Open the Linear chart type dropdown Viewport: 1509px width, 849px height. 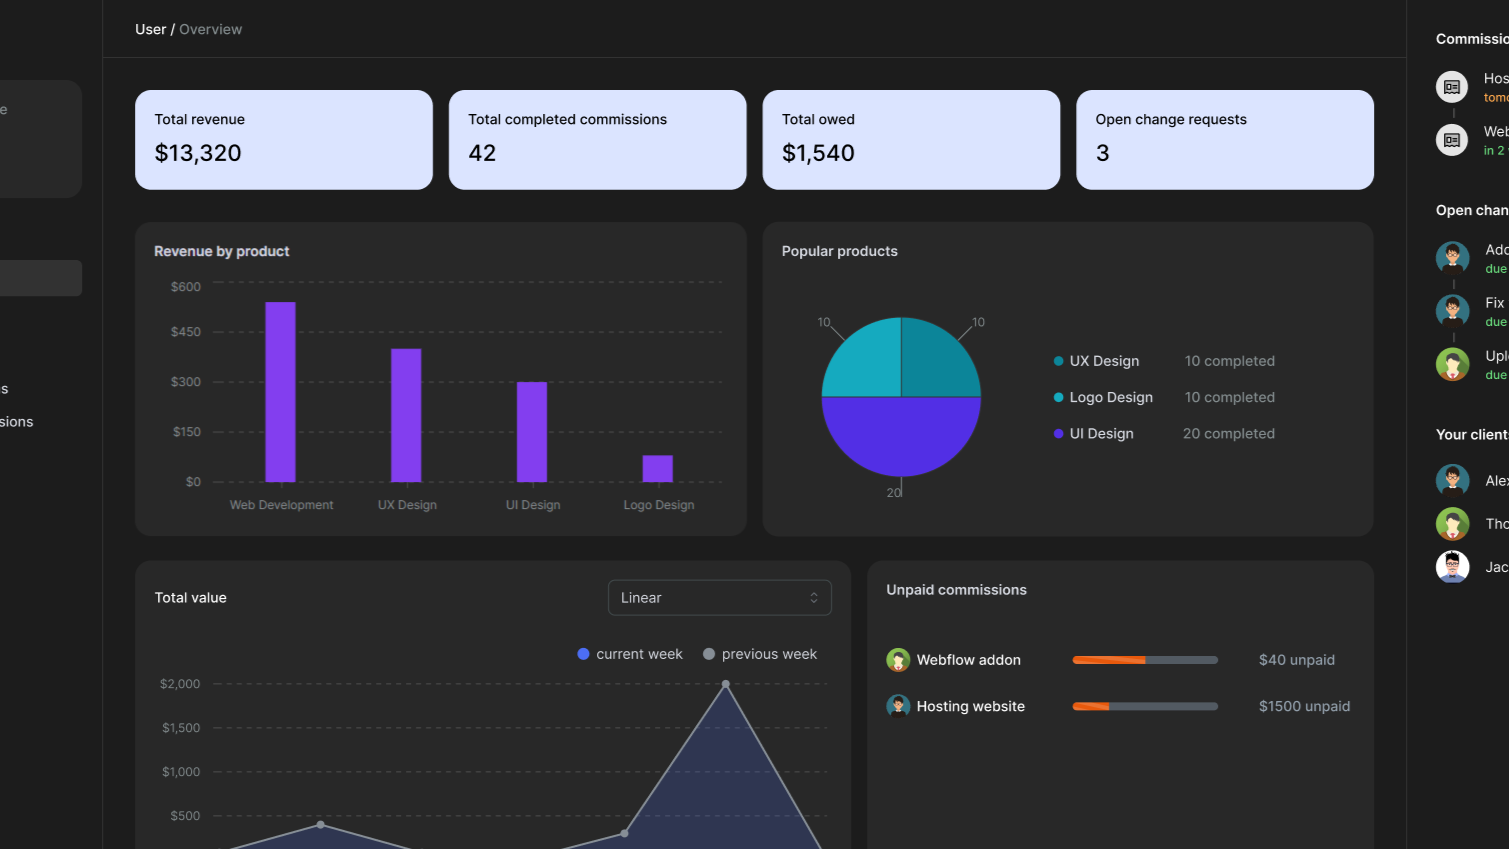point(719,597)
